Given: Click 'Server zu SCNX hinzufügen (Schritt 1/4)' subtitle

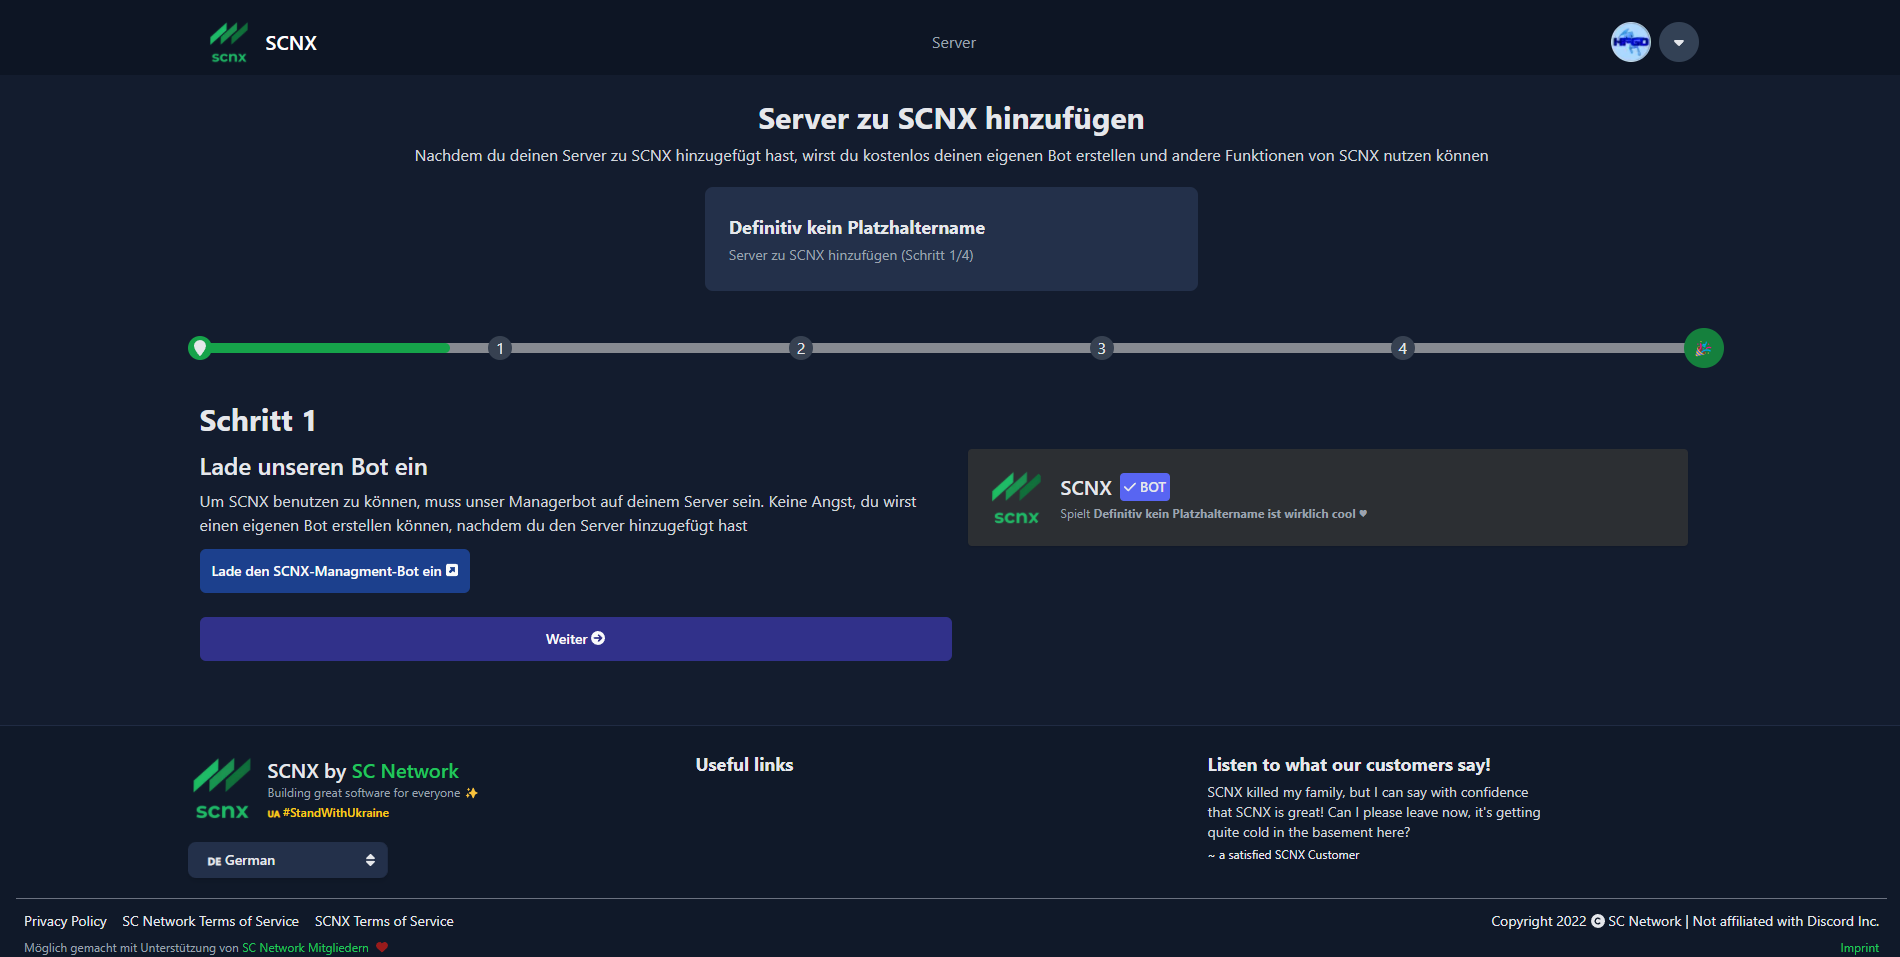Looking at the screenshot, I should [x=851, y=255].
